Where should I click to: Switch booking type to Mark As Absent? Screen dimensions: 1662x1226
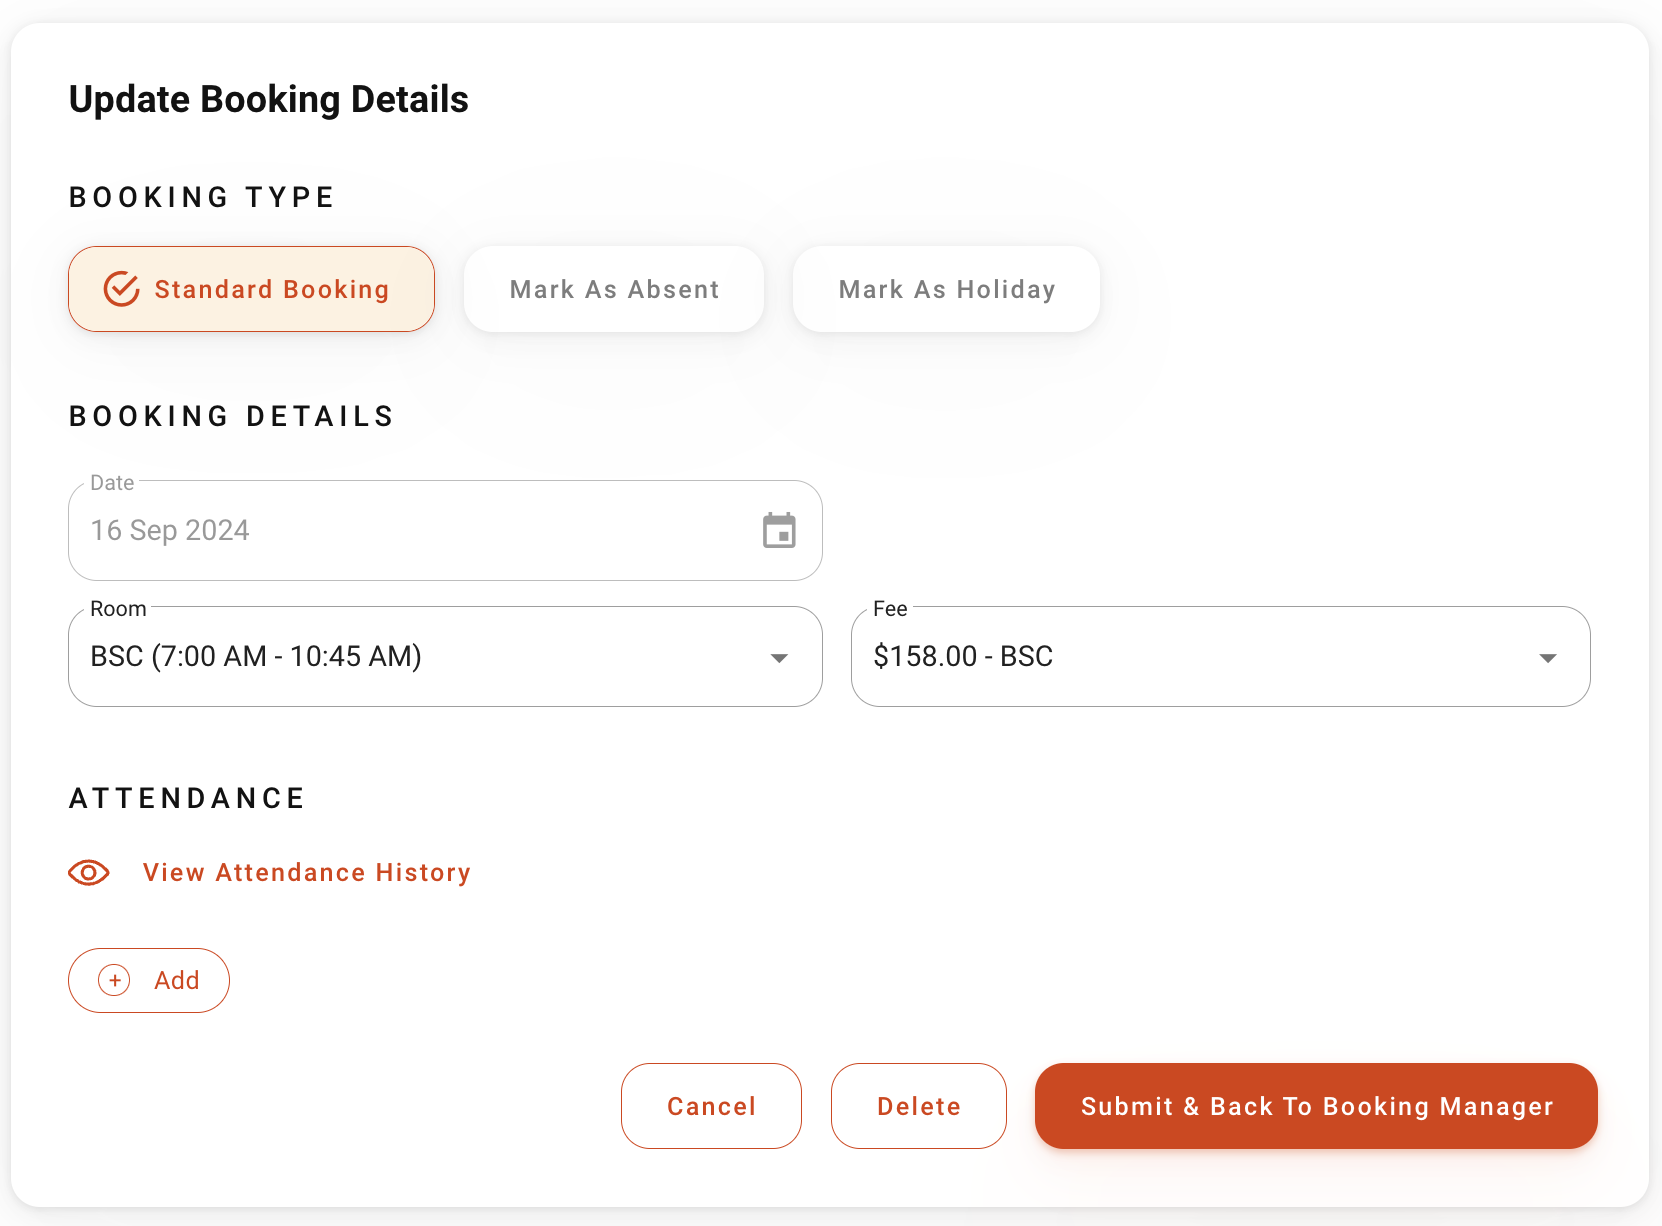point(613,289)
